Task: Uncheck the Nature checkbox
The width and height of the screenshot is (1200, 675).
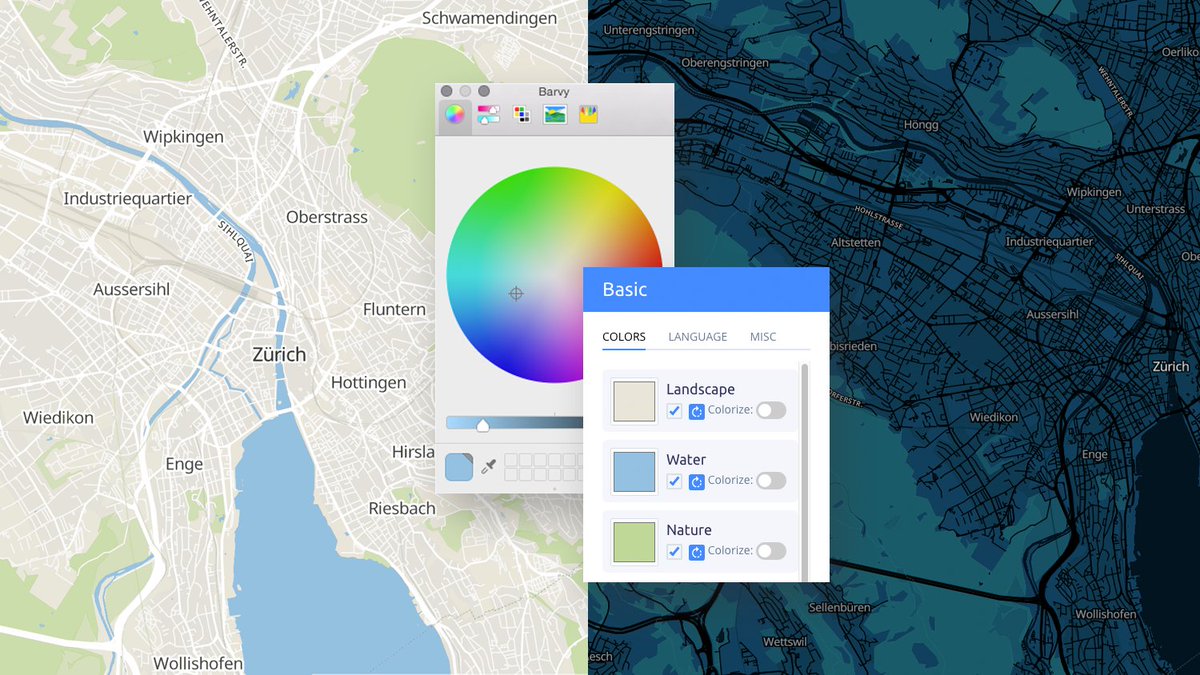Action: pos(675,552)
